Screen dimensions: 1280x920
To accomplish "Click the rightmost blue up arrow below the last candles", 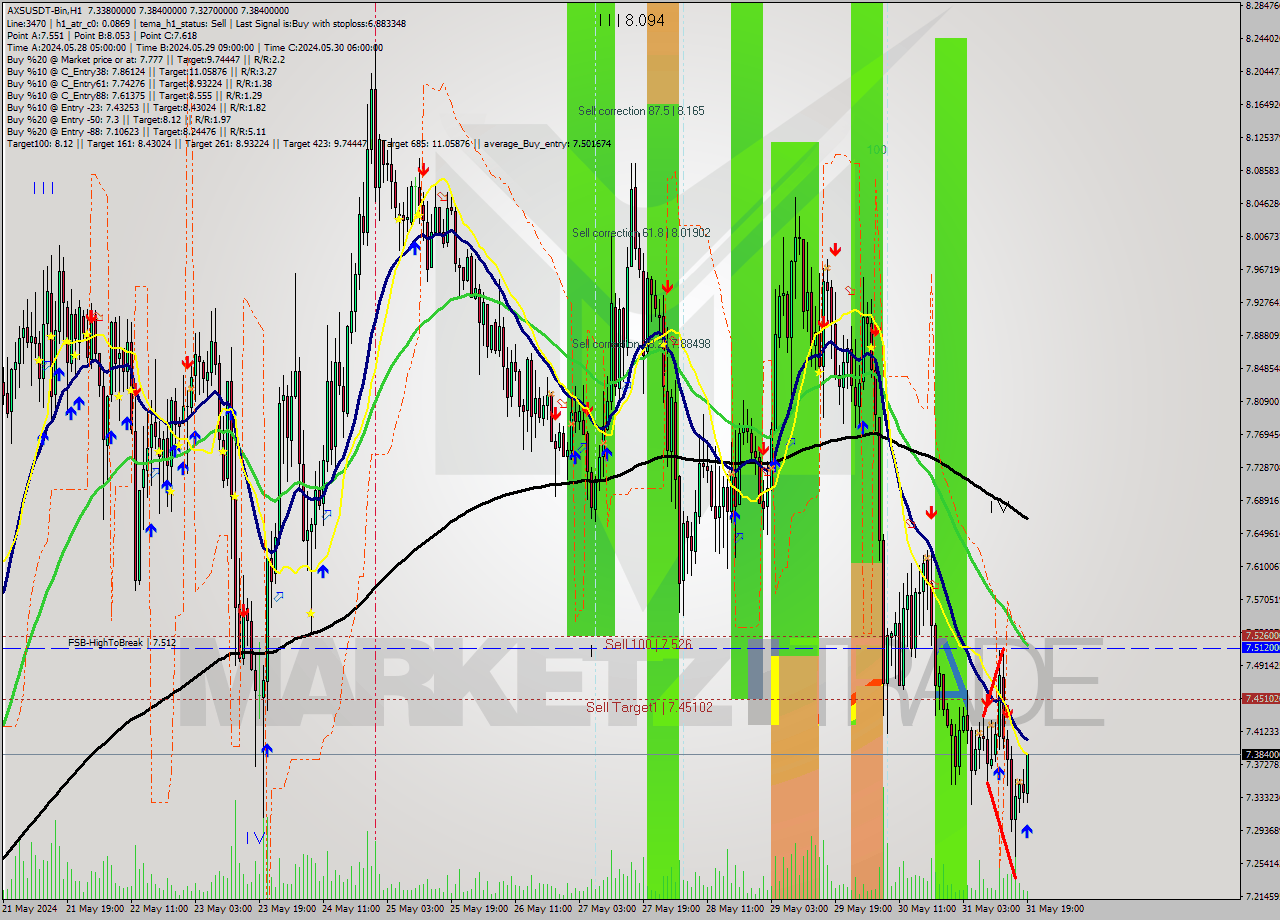I will click(x=1026, y=831).
